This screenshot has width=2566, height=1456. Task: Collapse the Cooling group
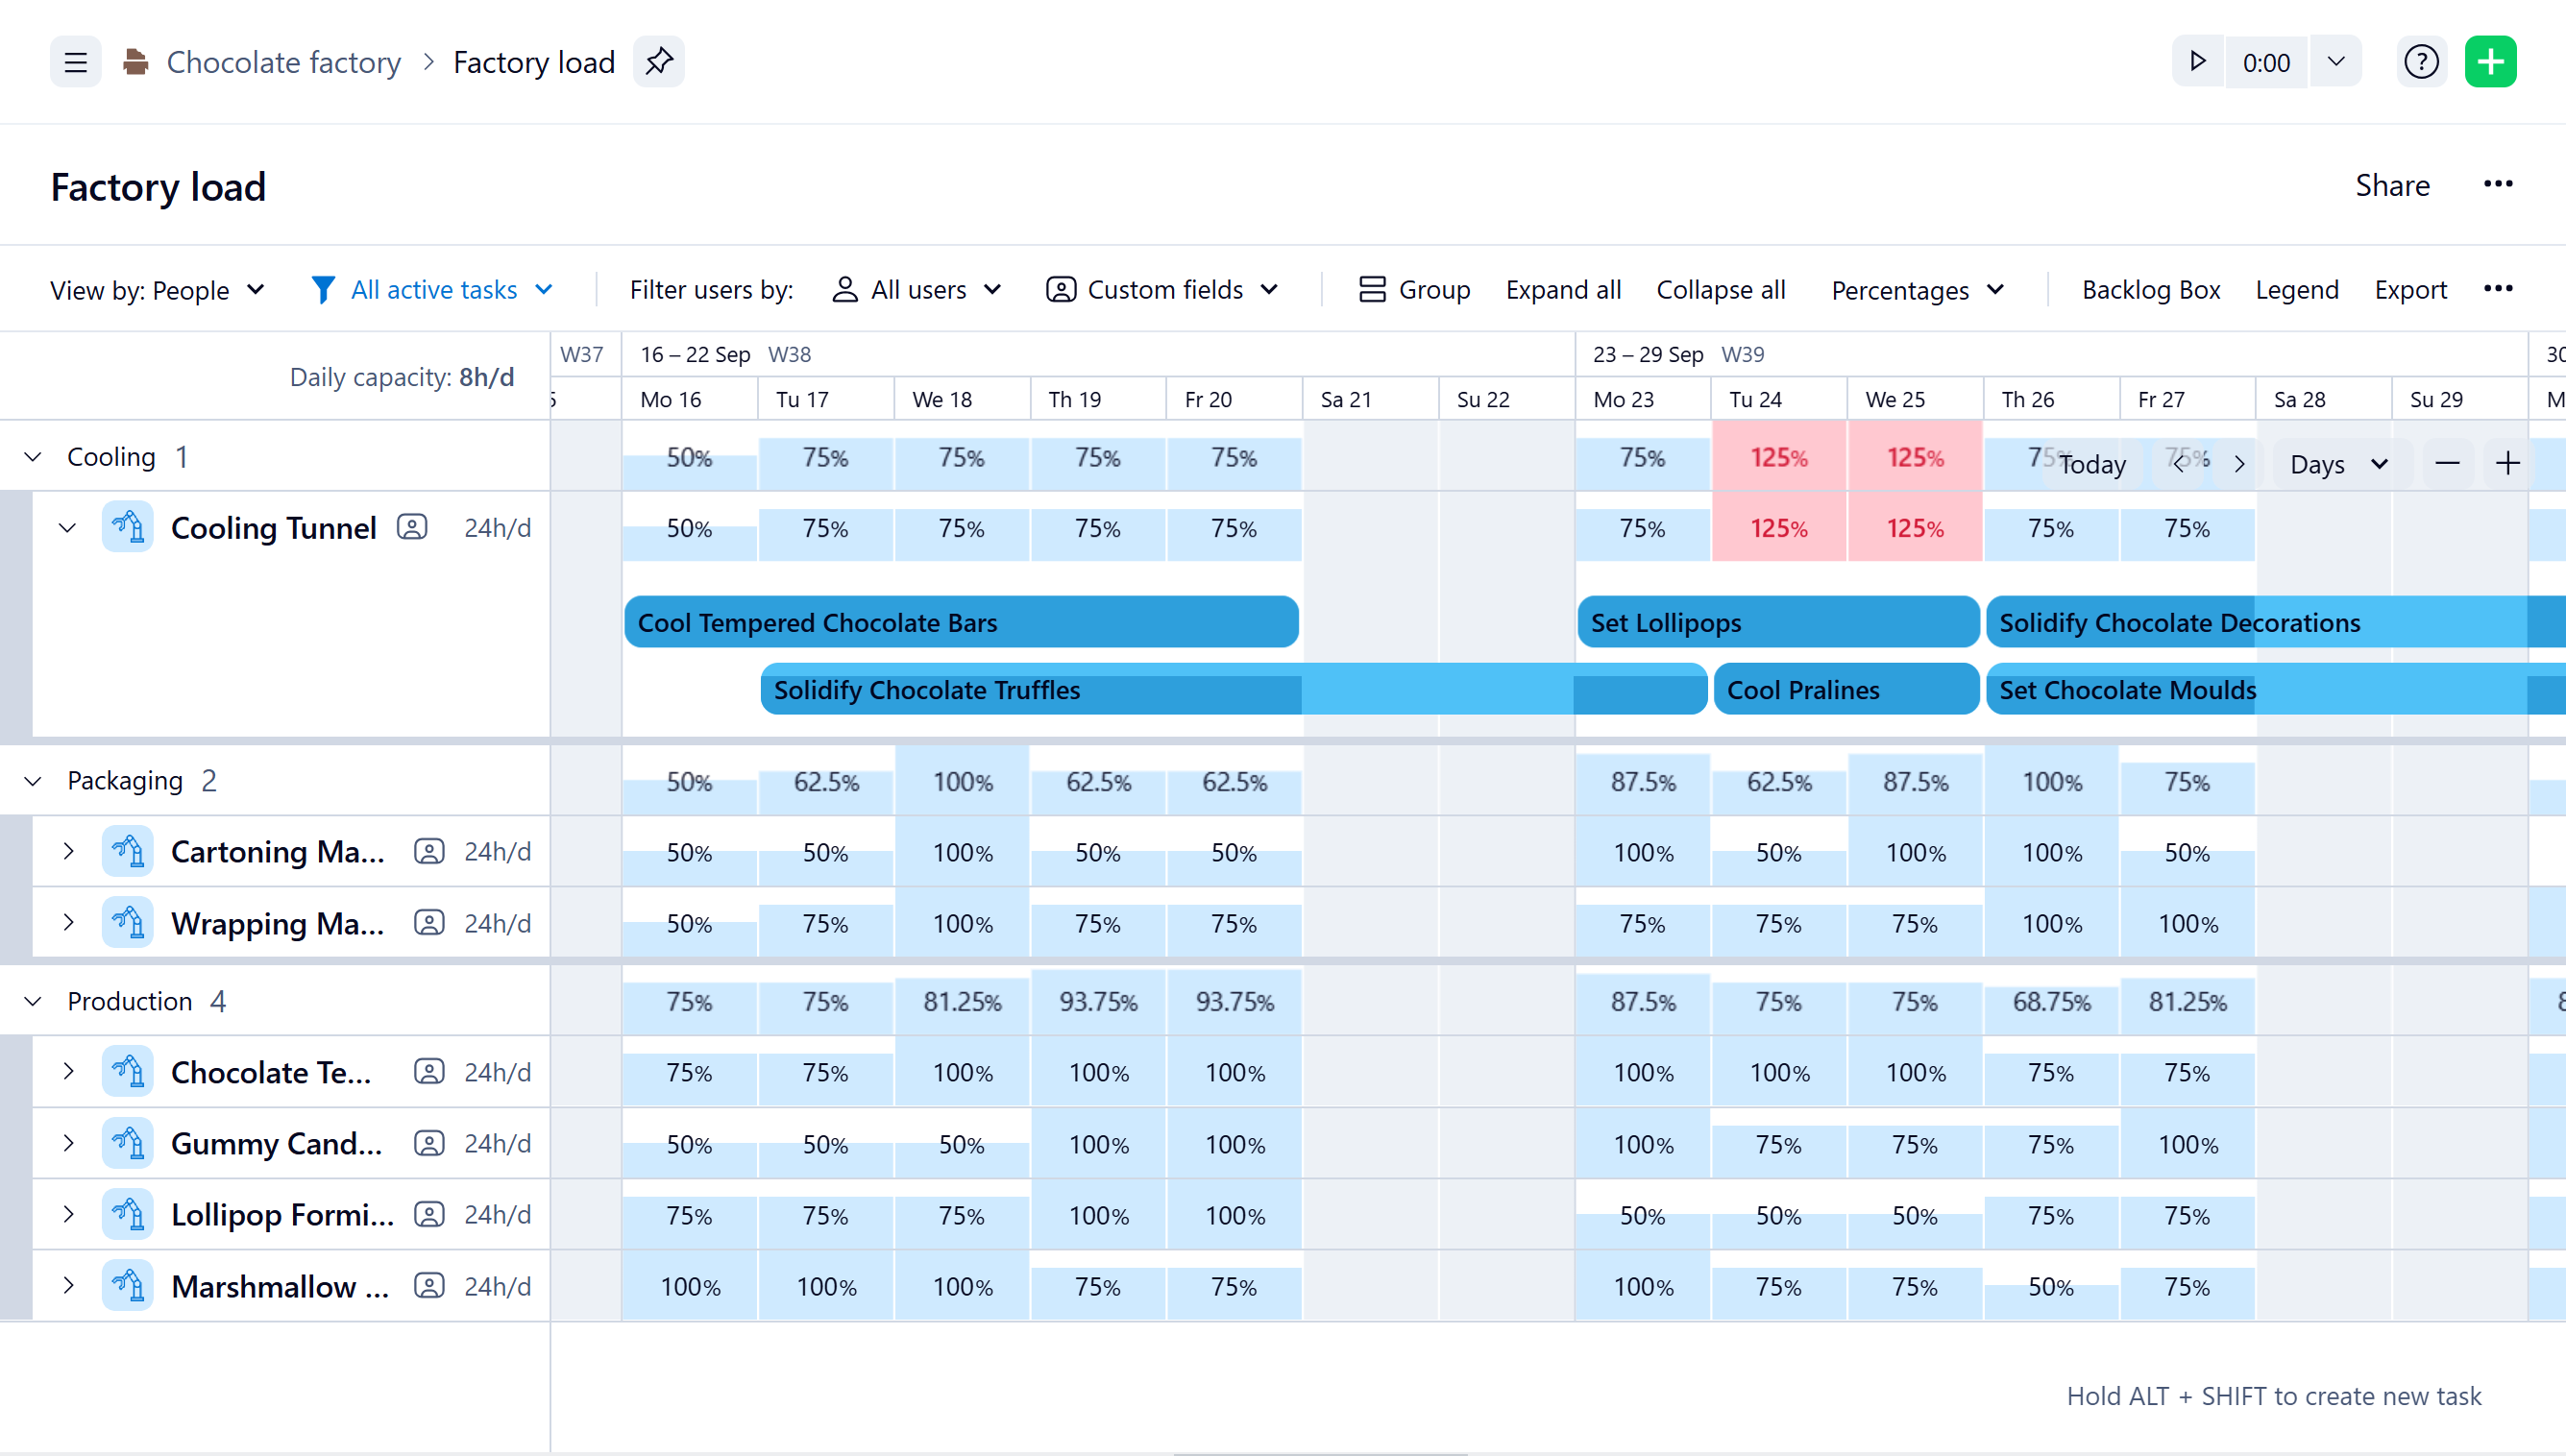pos(33,457)
